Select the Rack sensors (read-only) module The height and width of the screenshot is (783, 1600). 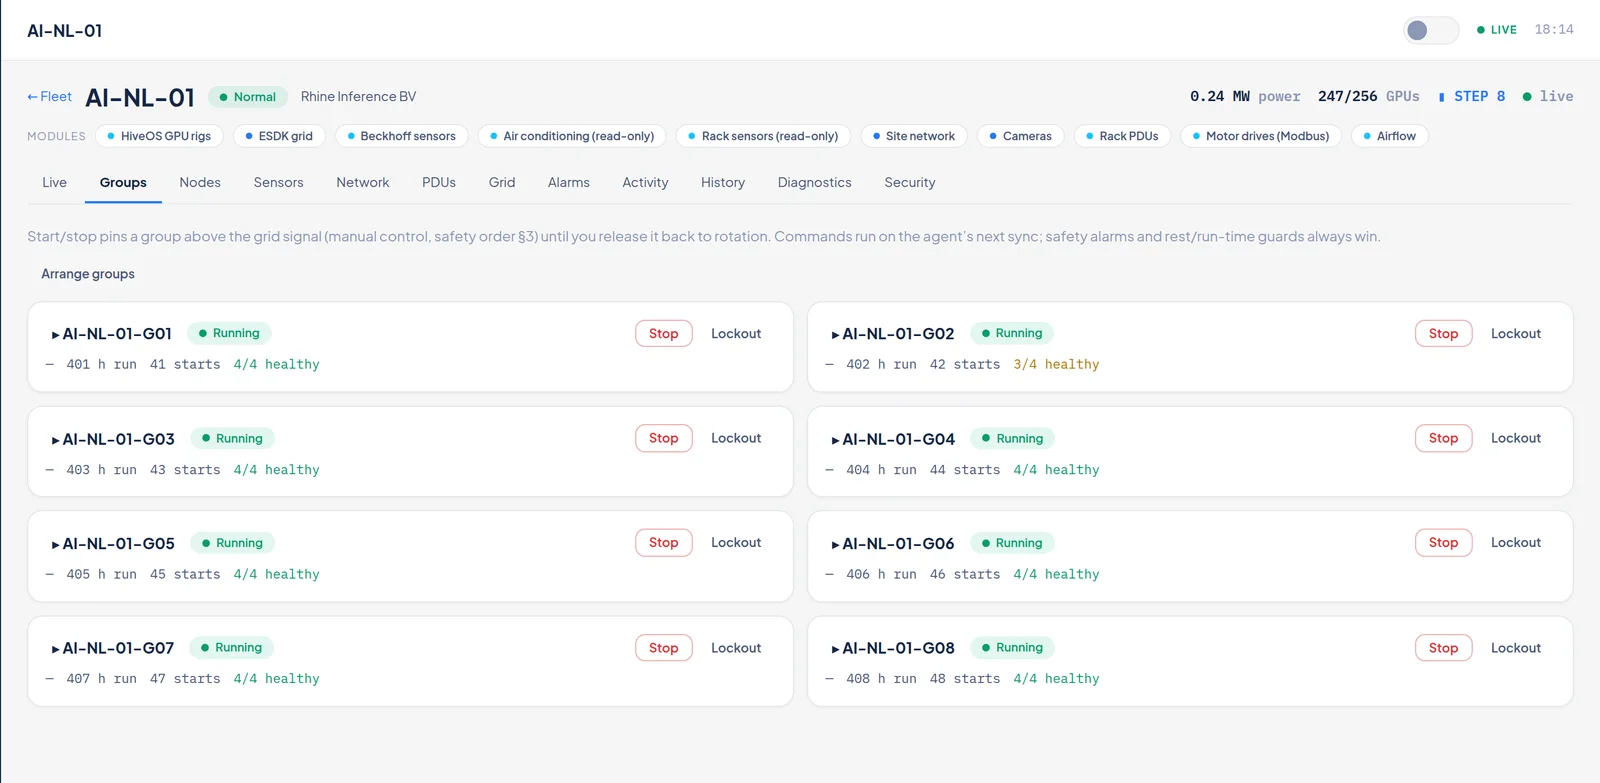tap(764, 136)
